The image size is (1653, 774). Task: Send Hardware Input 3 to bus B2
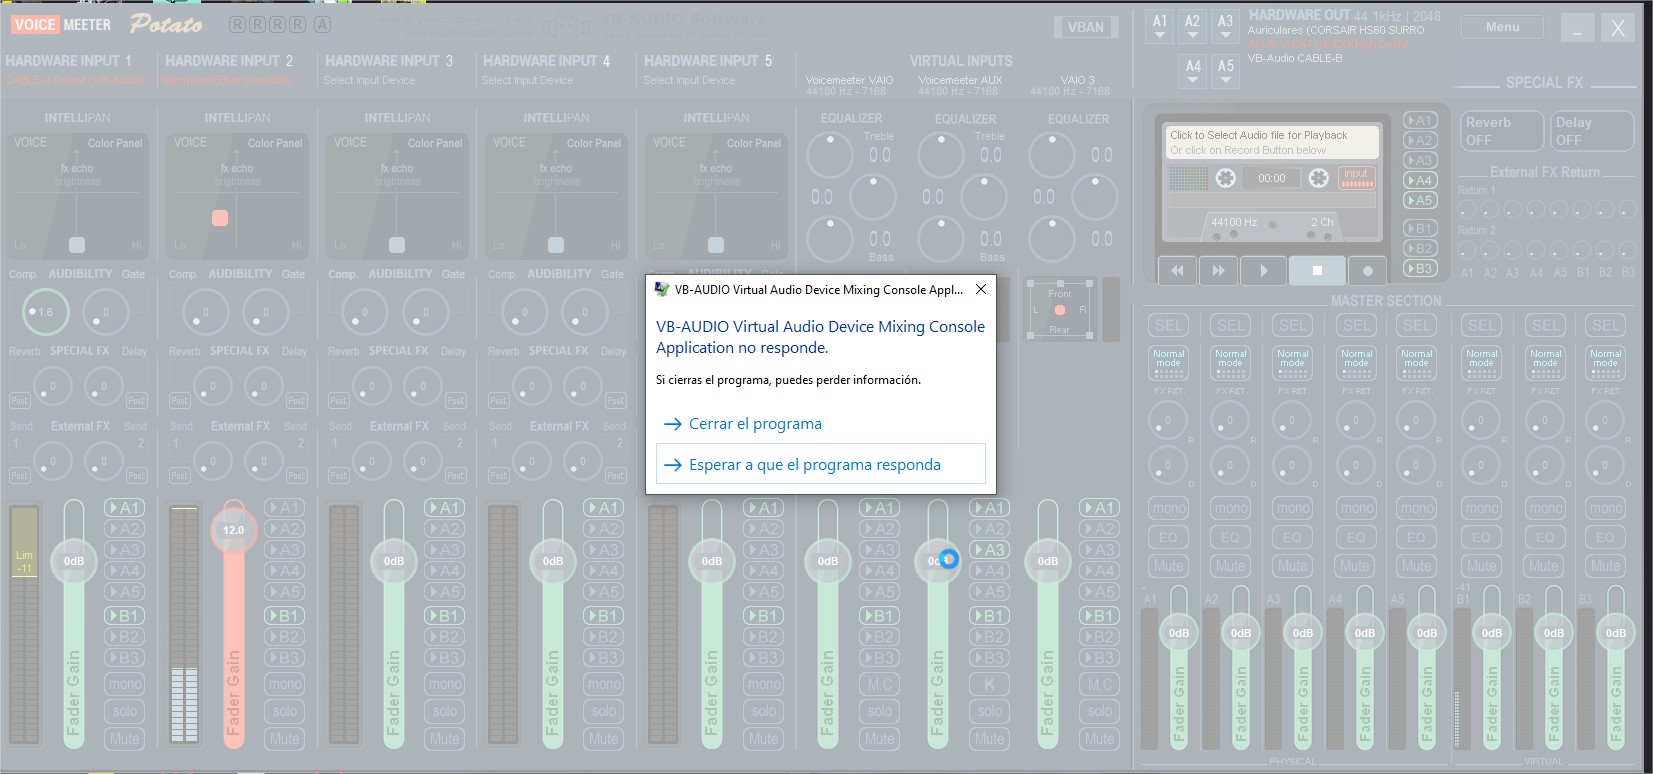pos(445,637)
